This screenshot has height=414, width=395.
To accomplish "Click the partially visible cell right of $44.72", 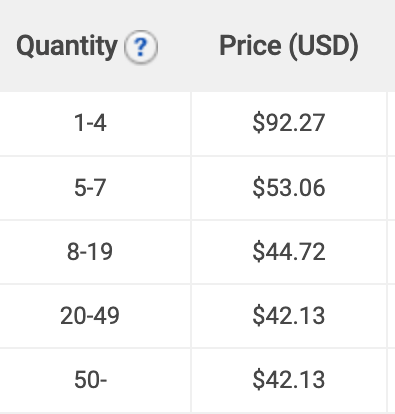I will click(x=391, y=252).
